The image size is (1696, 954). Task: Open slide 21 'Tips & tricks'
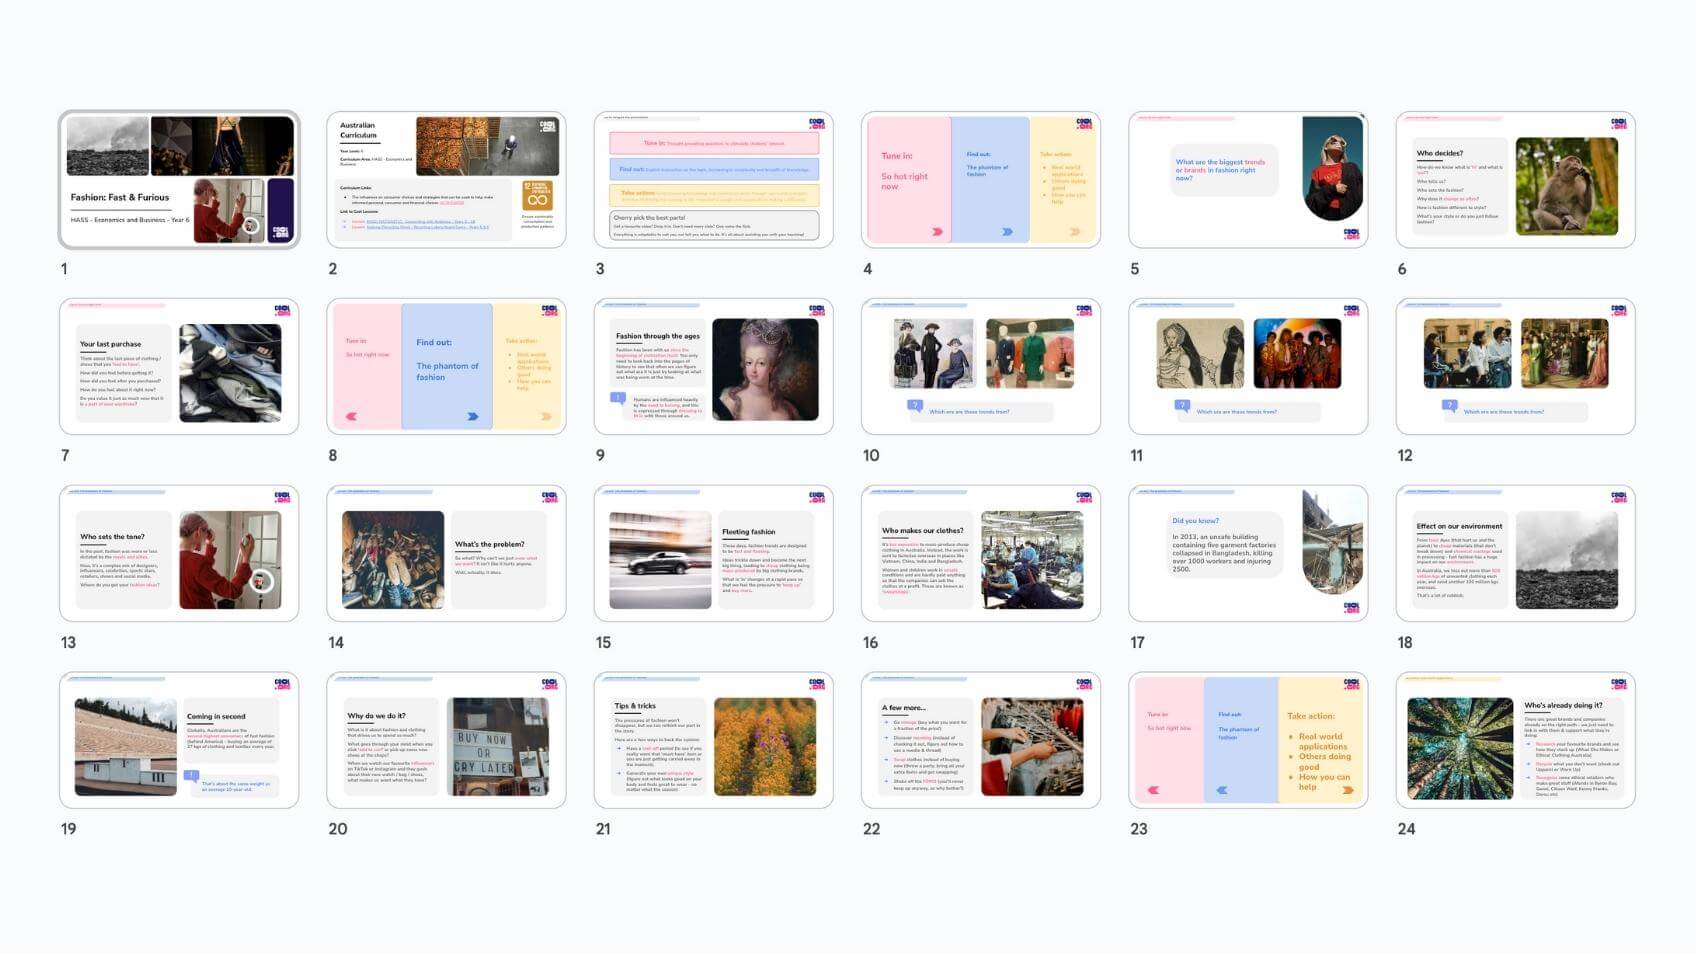[x=713, y=741]
